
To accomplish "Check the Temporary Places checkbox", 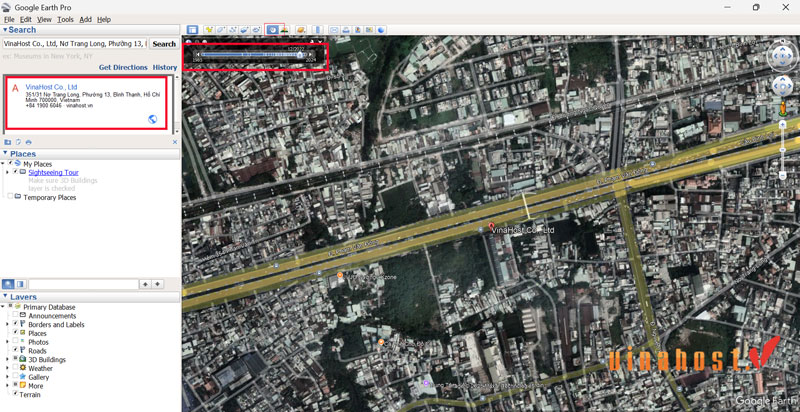I will tap(10, 197).
